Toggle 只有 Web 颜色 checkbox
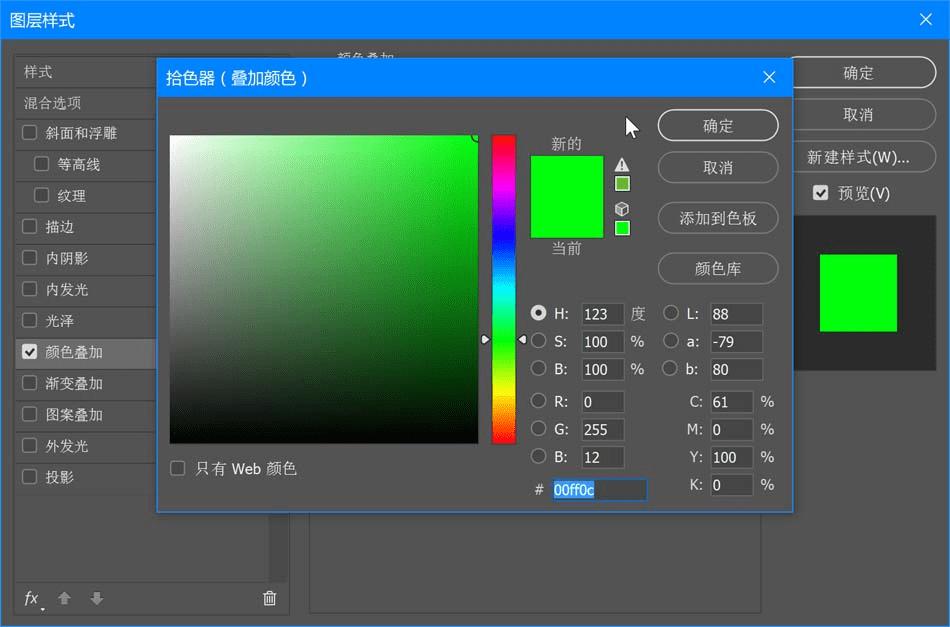 point(178,468)
